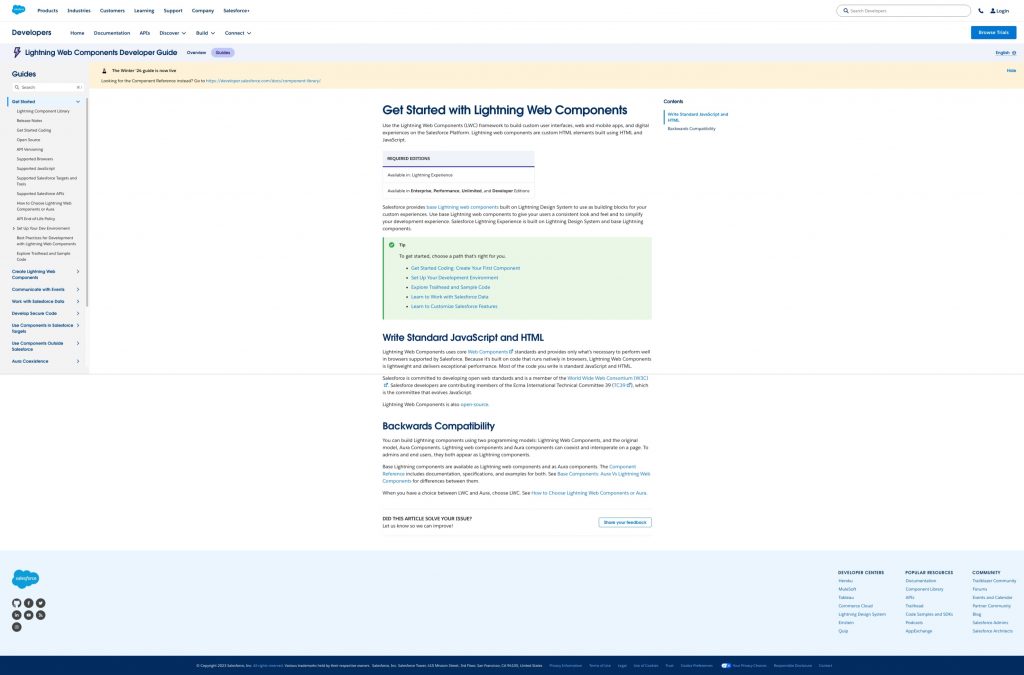Screen dimensions: 1024x675
Task: Open the RSS feed icon
Action: point(40,615)
